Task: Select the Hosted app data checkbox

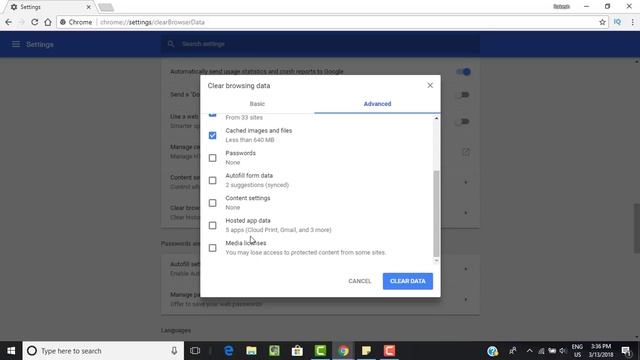Action: 213,225
